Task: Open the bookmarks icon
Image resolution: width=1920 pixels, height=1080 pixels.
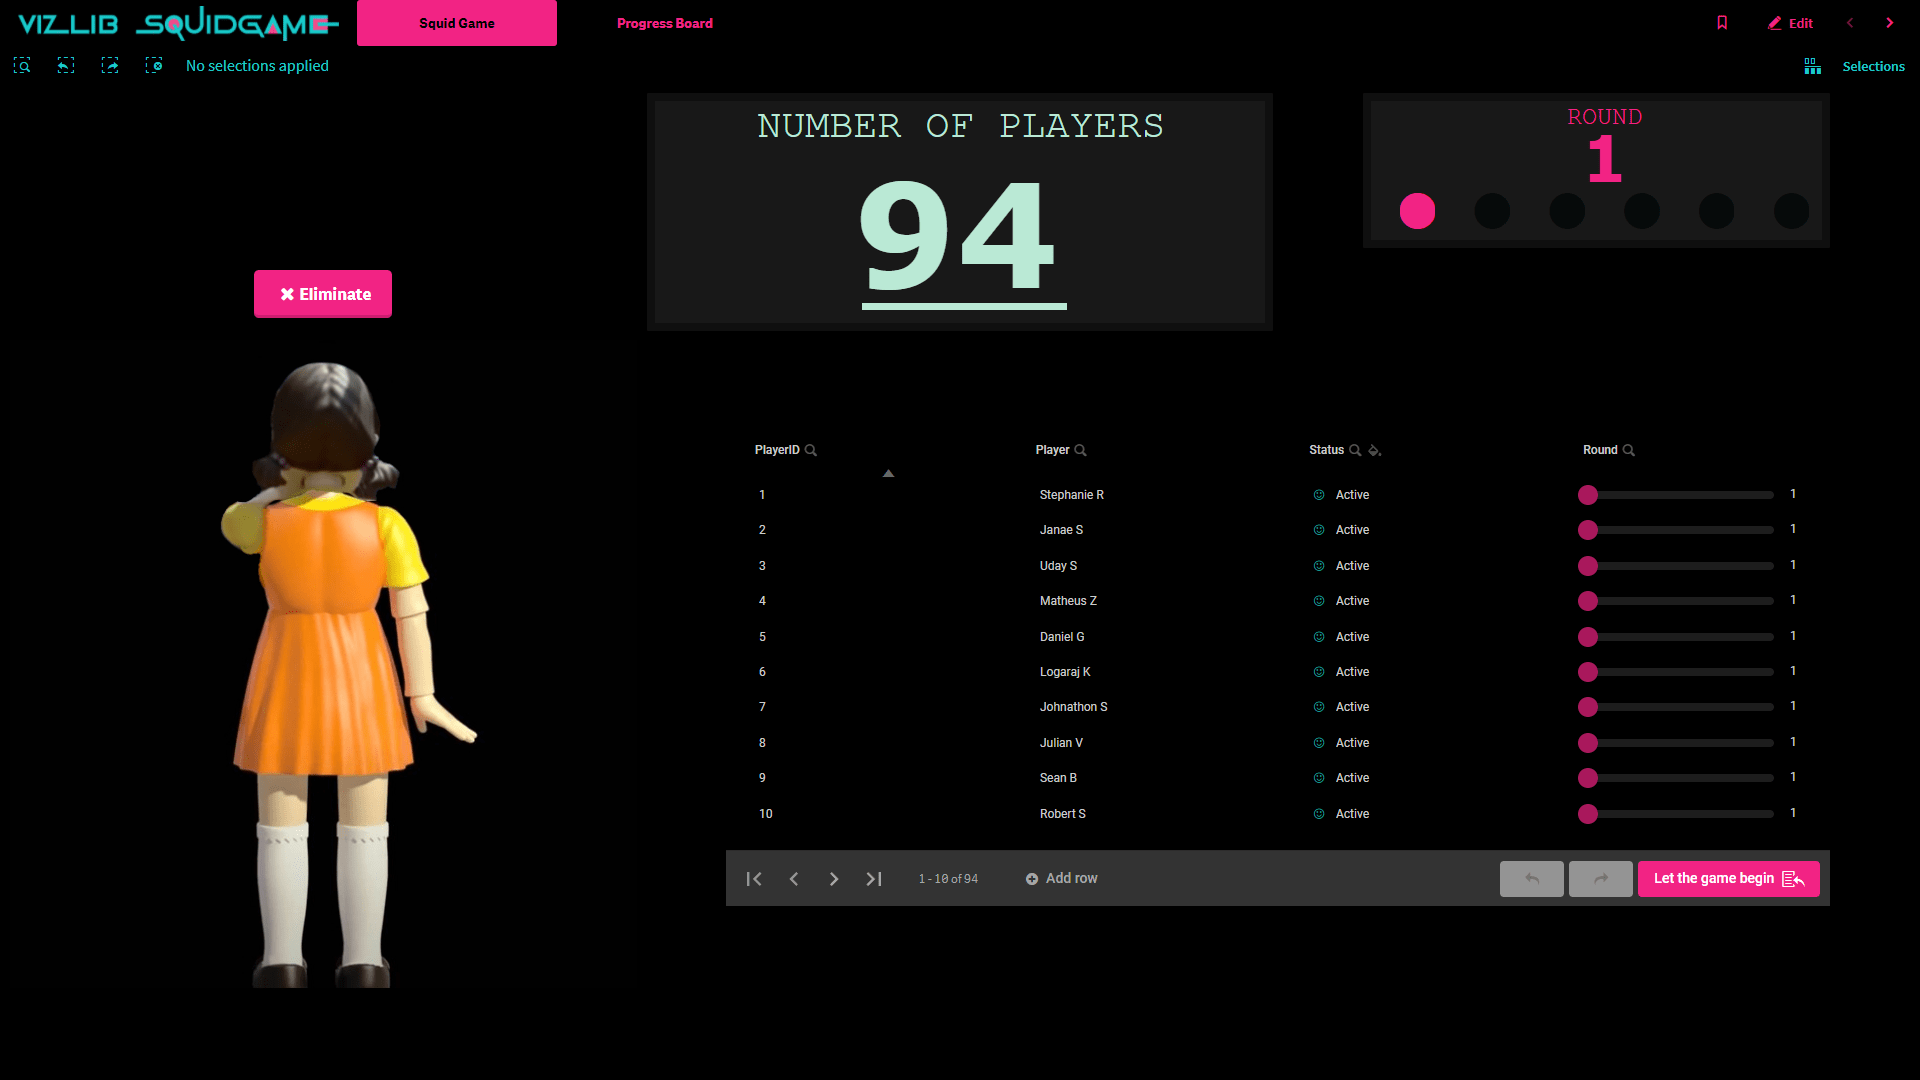Action: pyautogui.click(x=1722, y=23)
